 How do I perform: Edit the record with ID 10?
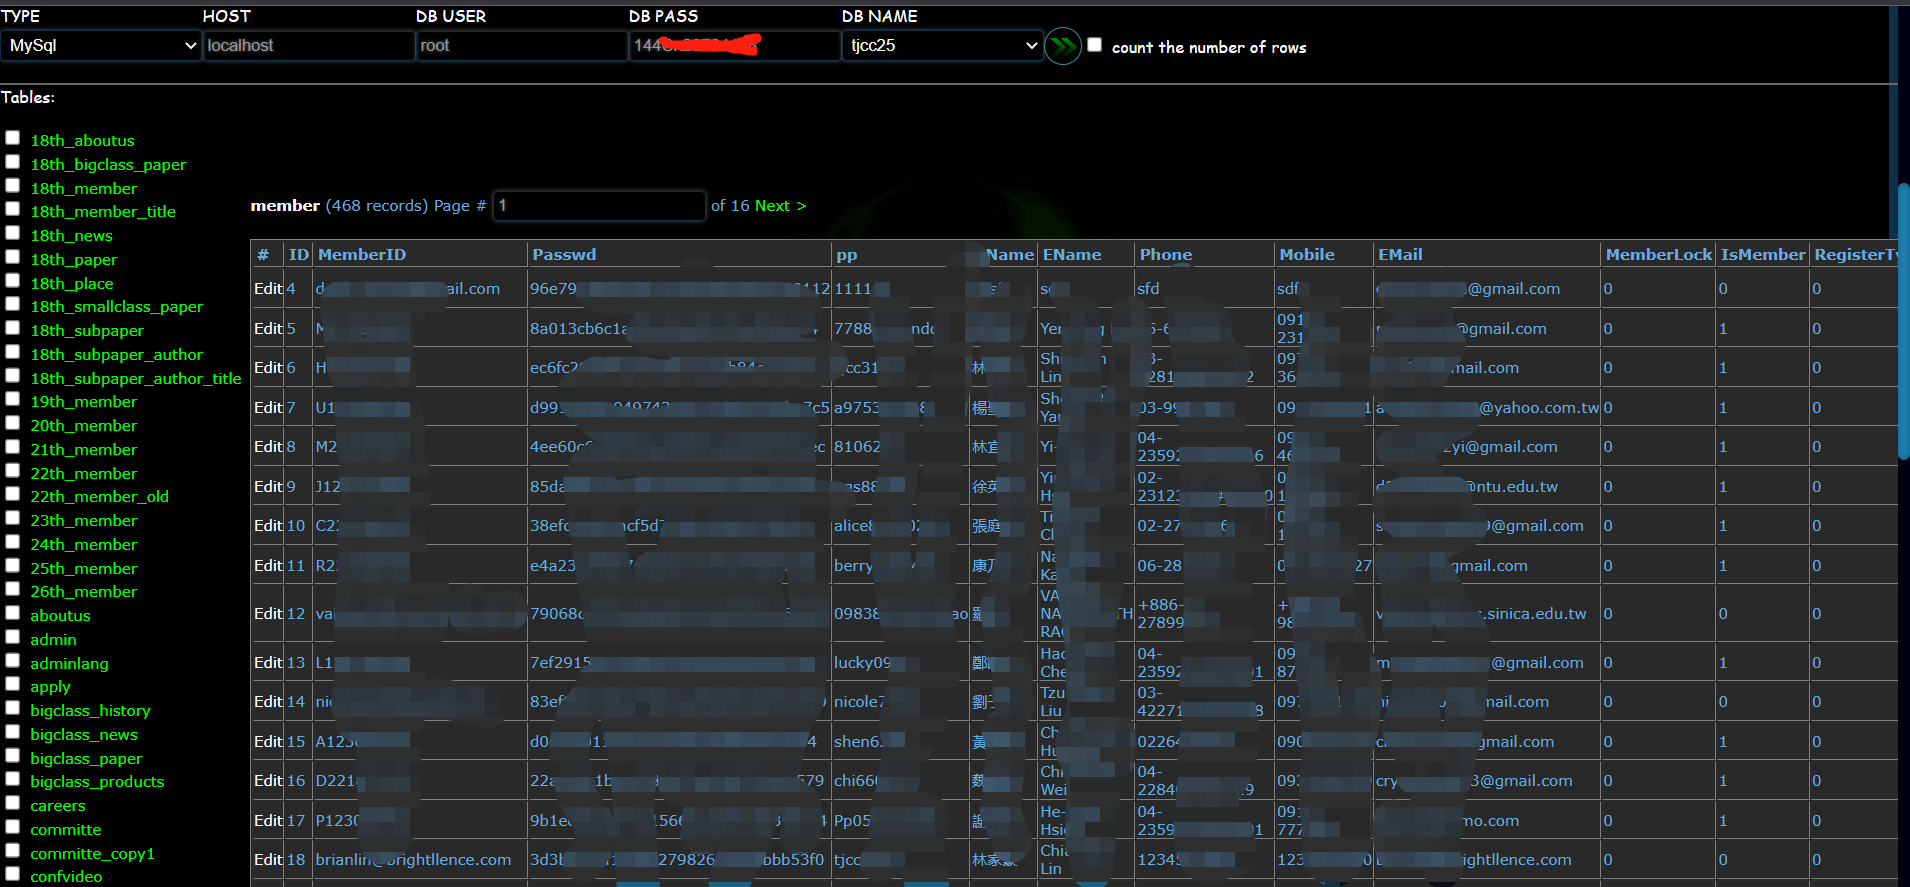[x=268, y=525]
